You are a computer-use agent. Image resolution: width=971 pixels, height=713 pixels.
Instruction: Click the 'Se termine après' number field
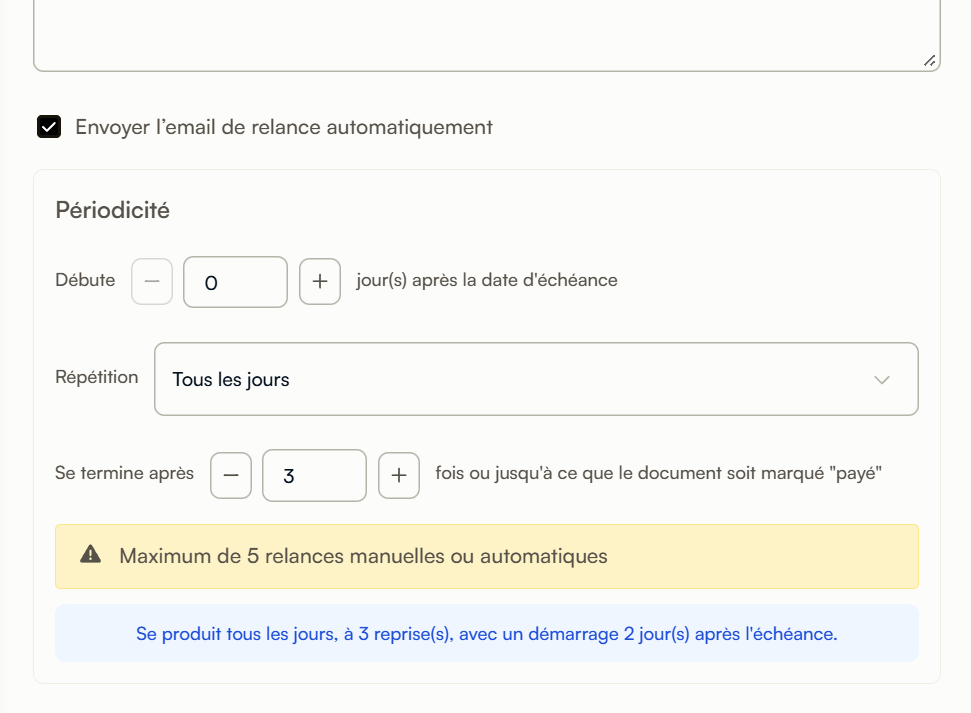click(x=315, y=475)
